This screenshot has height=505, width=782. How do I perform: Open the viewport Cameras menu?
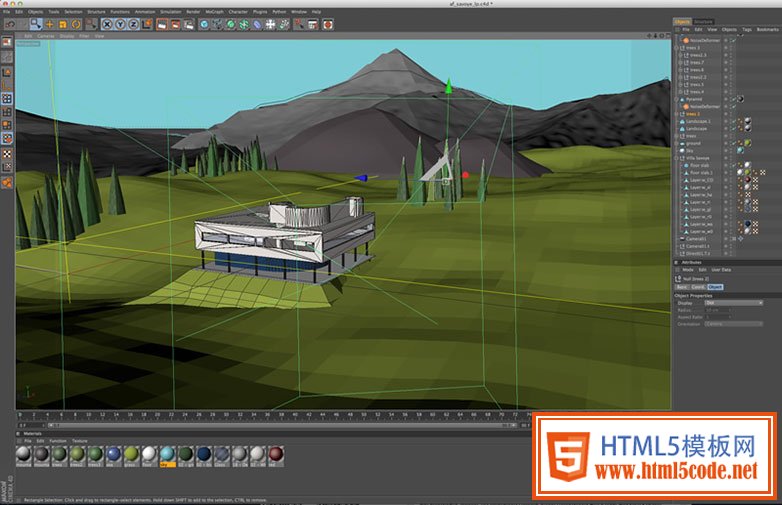point(45,36)
